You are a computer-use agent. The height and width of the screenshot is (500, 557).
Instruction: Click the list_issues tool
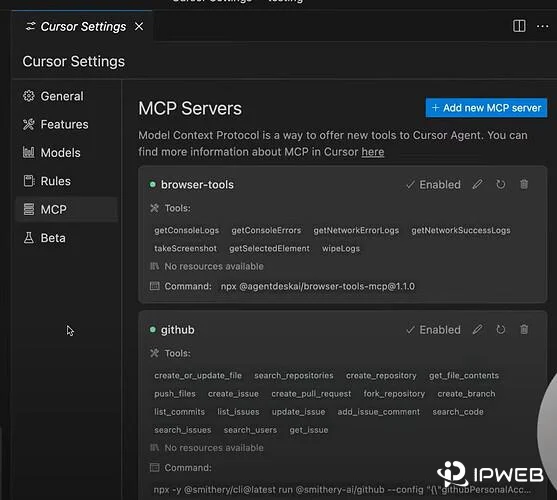click(x=238, y=412)
